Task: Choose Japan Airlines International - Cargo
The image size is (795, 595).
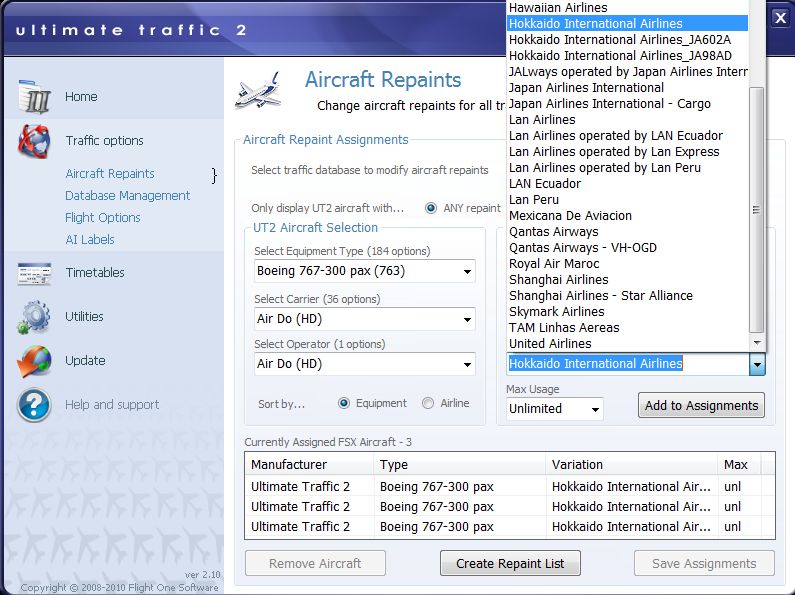Action: [x=627, y=103]
